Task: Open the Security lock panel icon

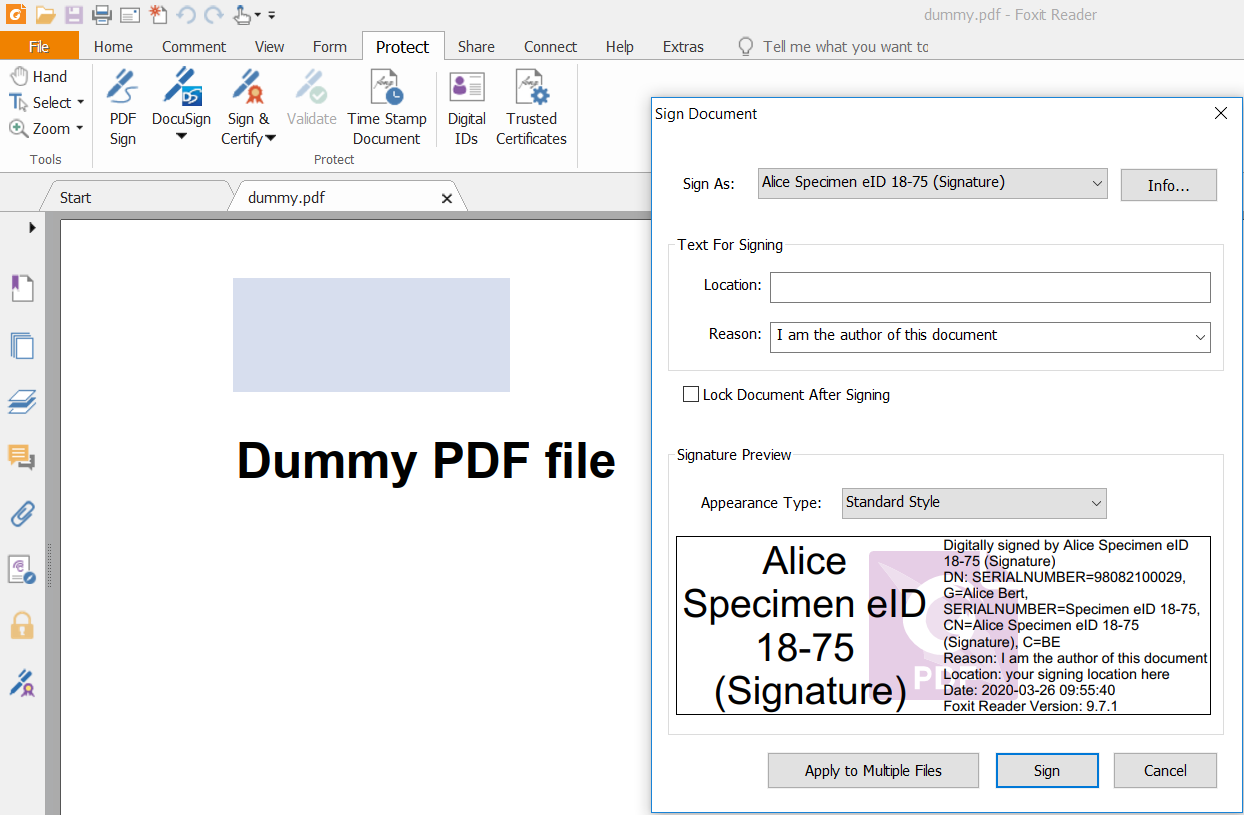Action: pos(22,626)
